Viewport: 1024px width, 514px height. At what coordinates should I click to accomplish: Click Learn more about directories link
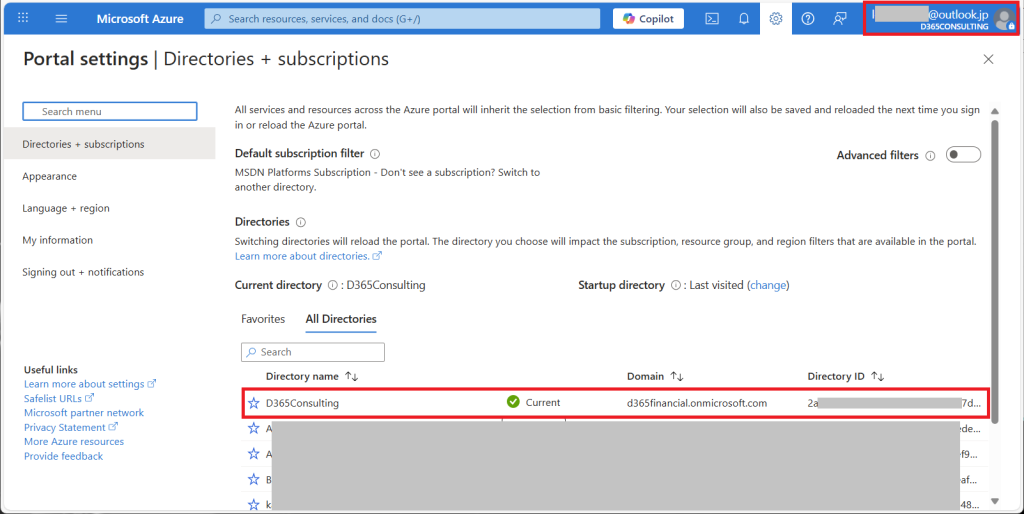pos(303,257)
